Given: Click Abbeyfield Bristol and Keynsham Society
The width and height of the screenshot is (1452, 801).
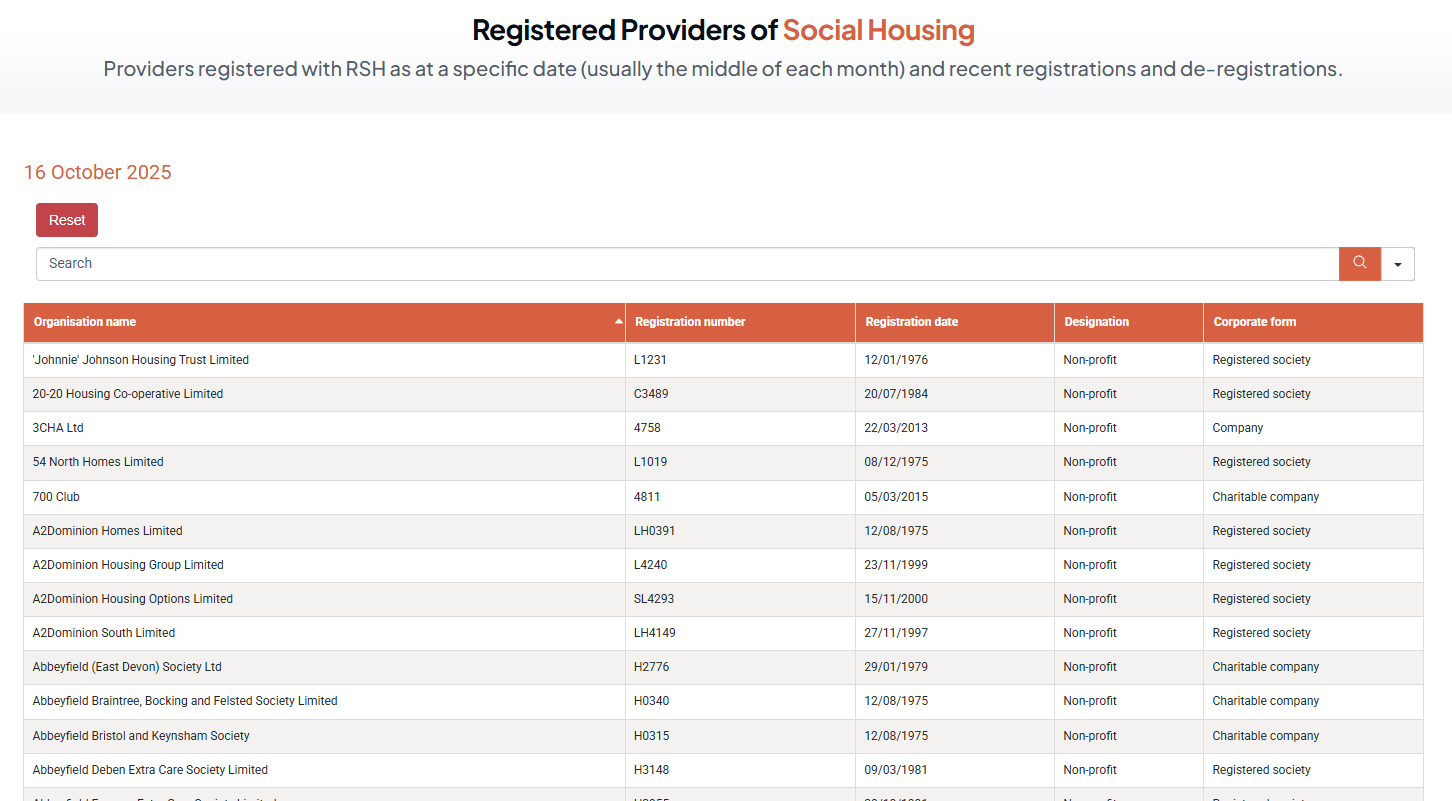Looking at the screenshot, I should (141, 736).
